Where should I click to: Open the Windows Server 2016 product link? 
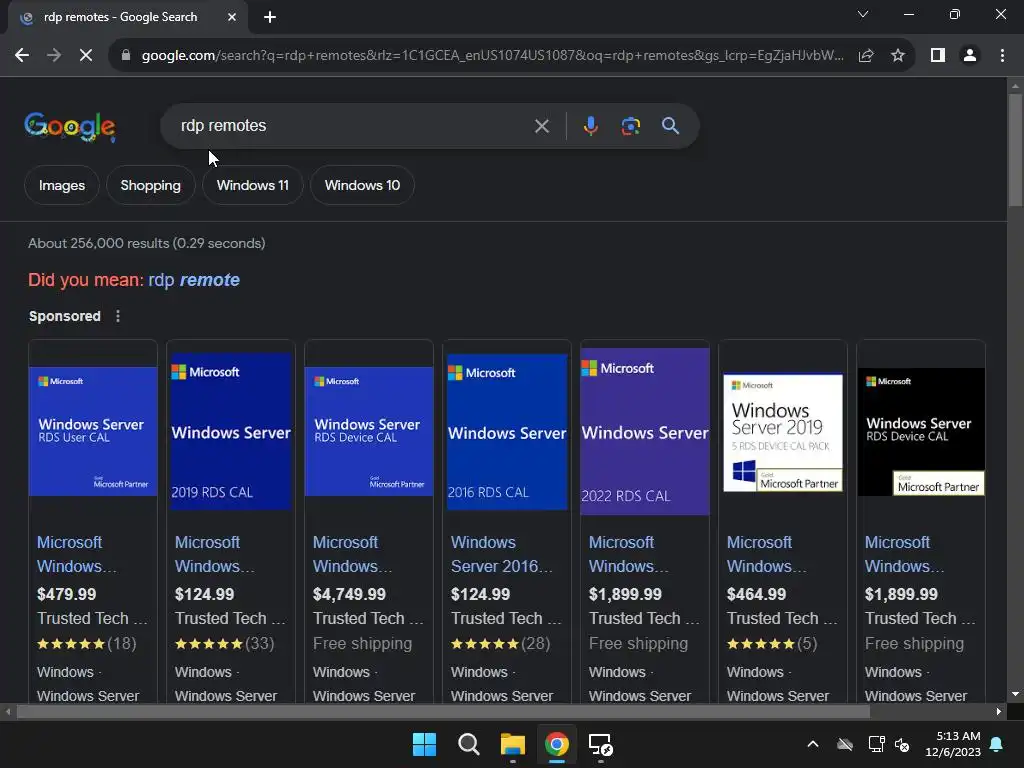pos(502,554)
